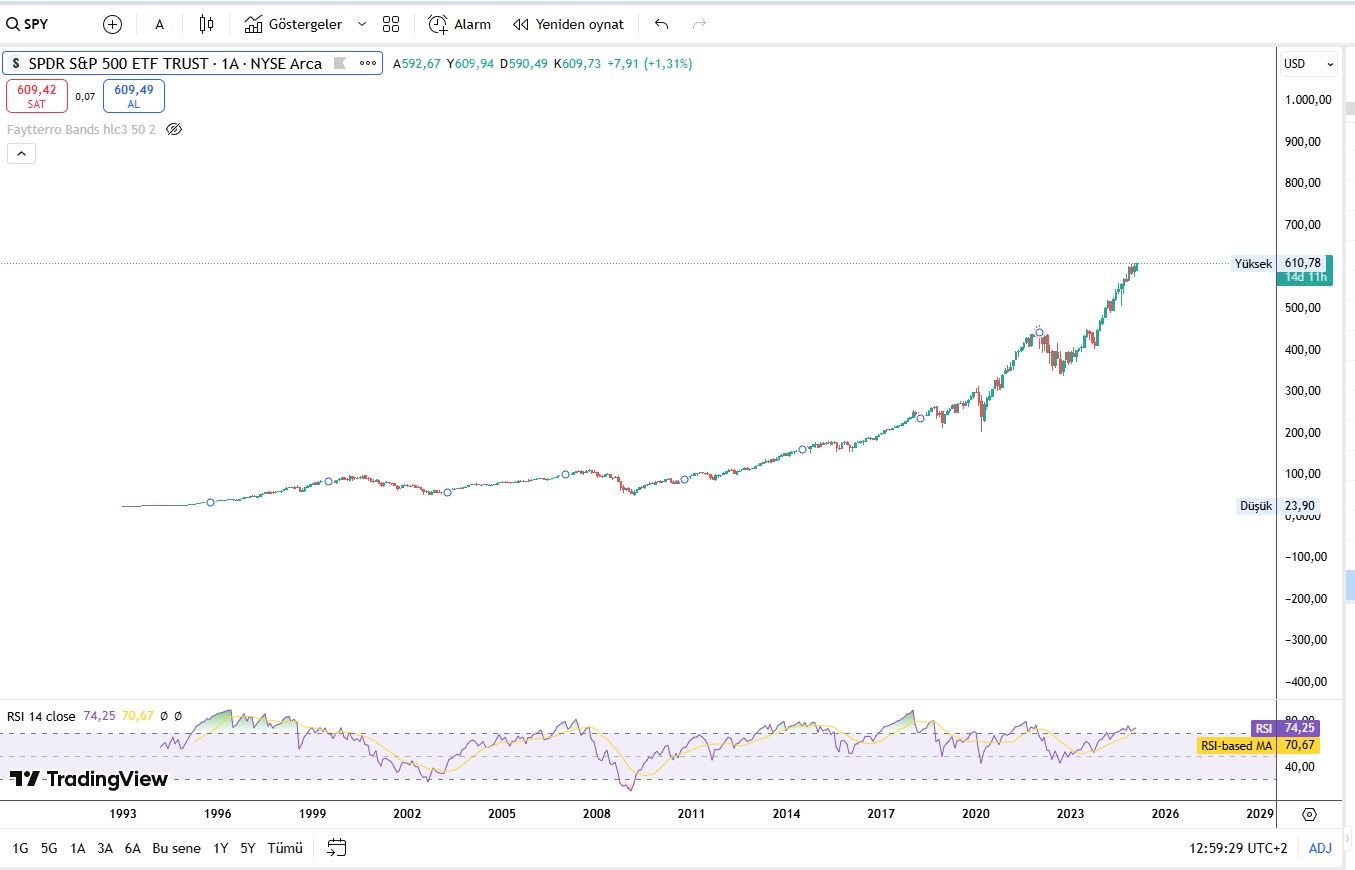The width and height of the screenshot is (1355, 870).
Task: Set range to 6A
Action: pyautogui.click(x=132, y=848)
